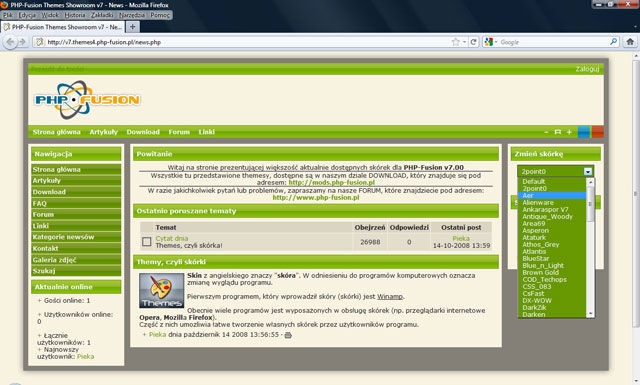Go back with the browser back arrow
This screenshot has width=640, height=385.
click(10, 42)
